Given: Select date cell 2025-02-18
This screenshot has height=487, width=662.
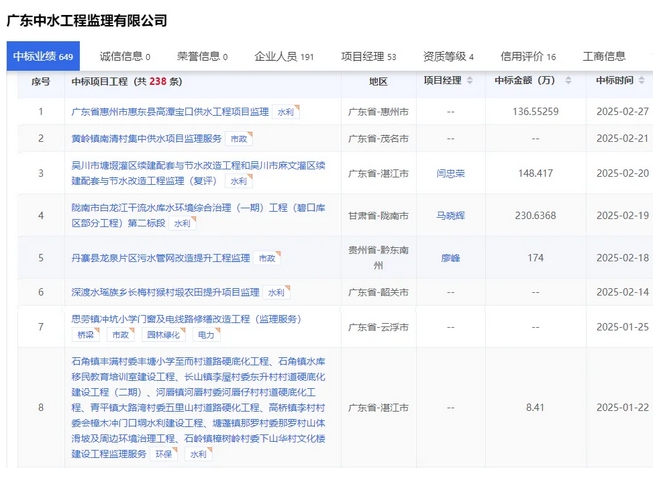Looking at the screenshot, I should point(622,258).
